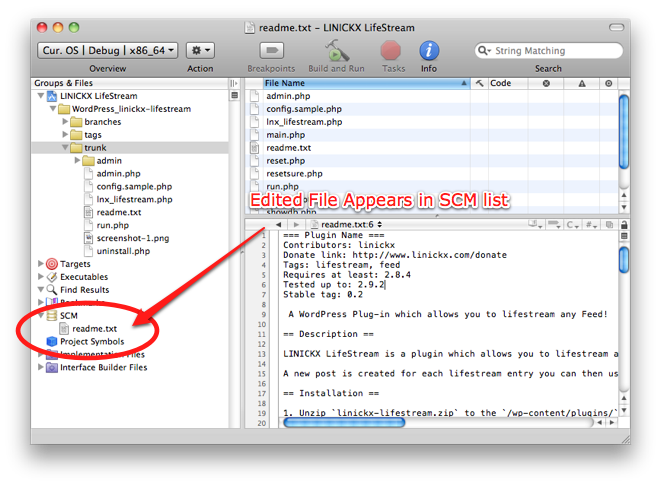Select config.sample.php in the tree
This screenshot has height=486, width=661.
[x=134, y=186]
